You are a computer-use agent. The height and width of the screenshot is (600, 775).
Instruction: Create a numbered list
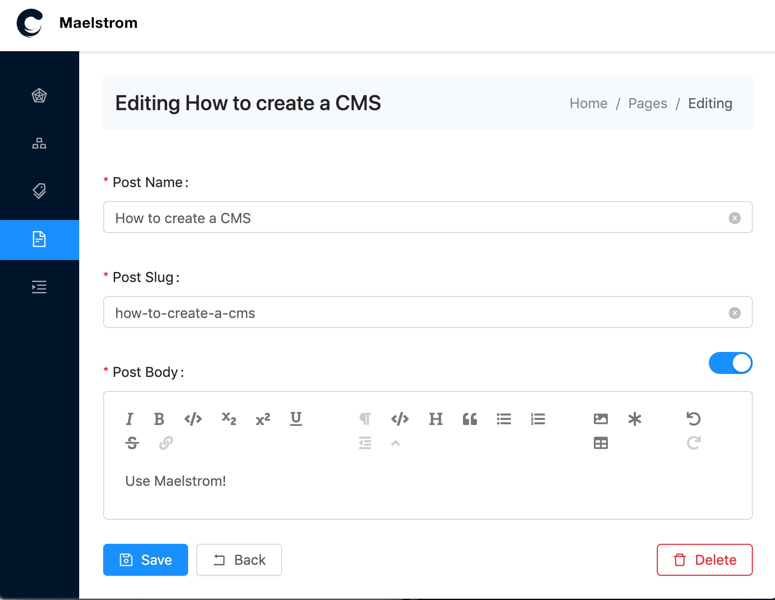(538, 419)
